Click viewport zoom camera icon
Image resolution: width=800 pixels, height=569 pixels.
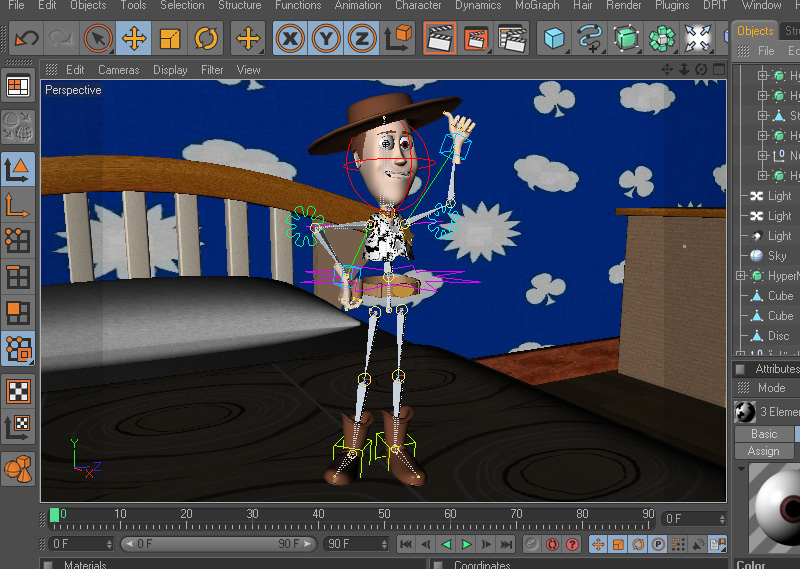pyautogui.click(x=684, y=69)
